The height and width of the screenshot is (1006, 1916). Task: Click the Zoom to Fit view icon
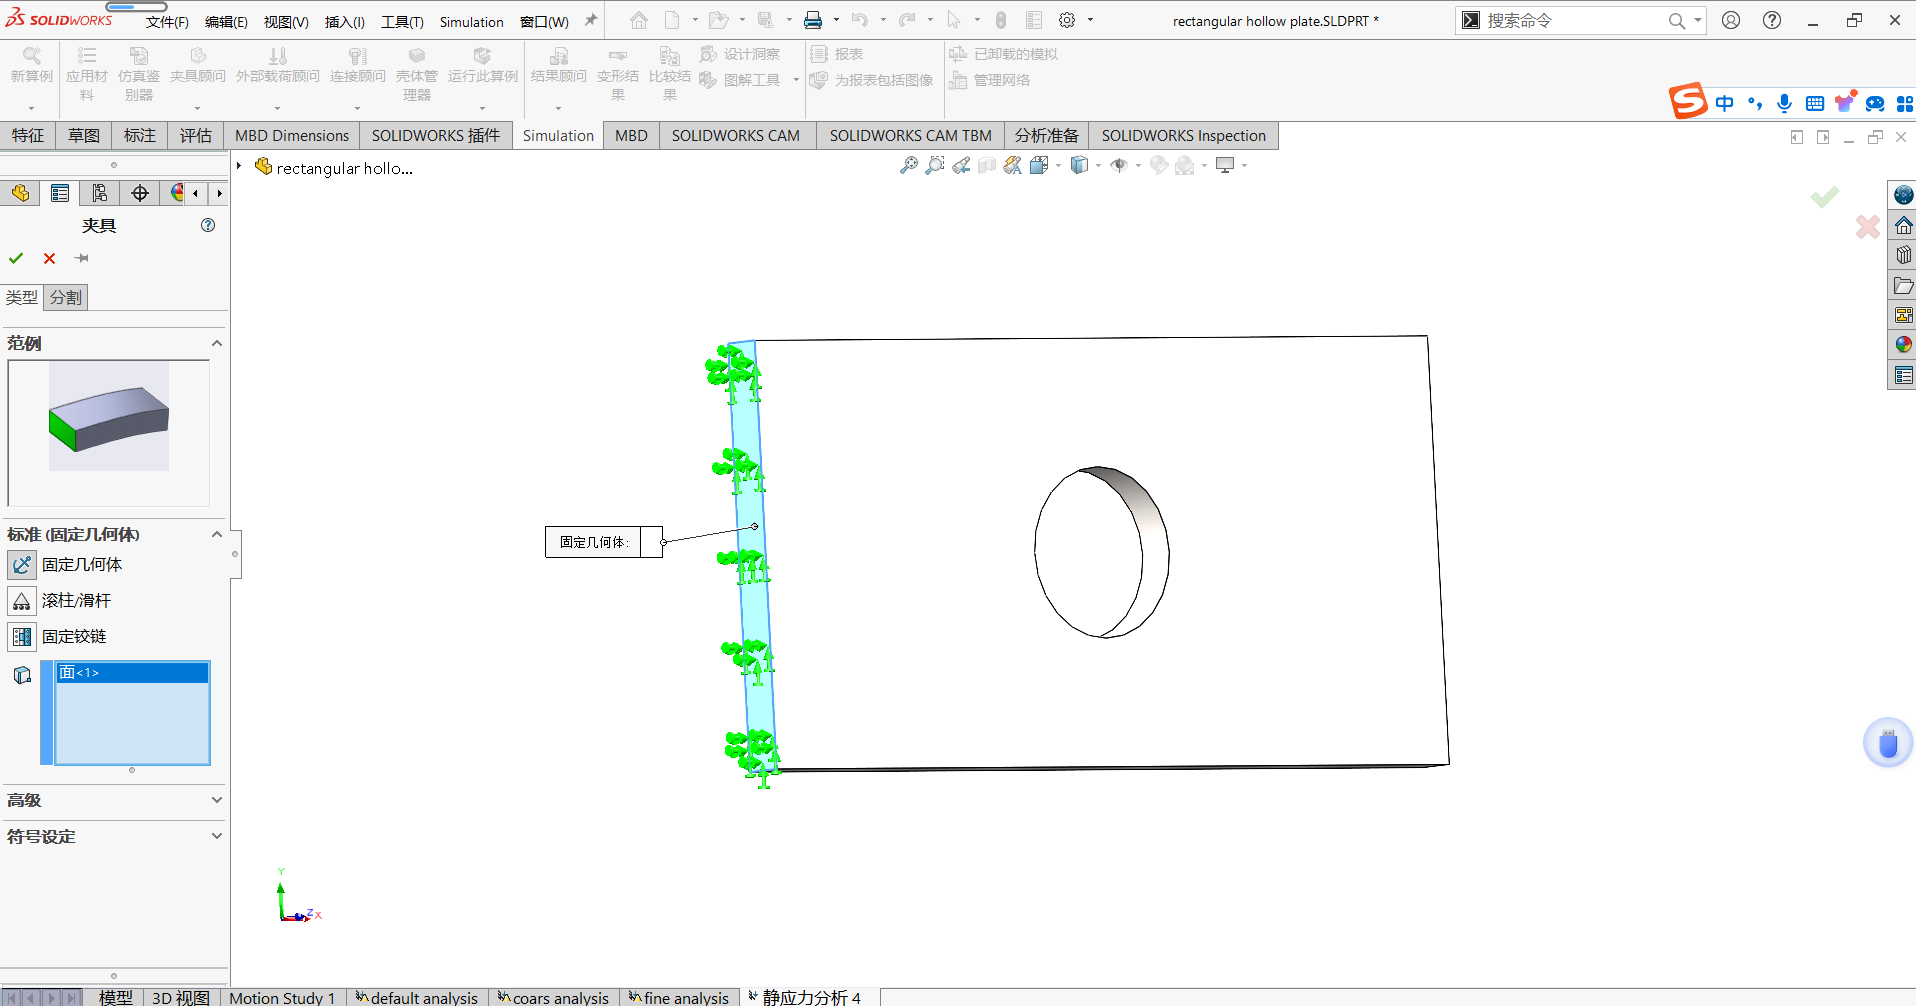tap(908, 166)
